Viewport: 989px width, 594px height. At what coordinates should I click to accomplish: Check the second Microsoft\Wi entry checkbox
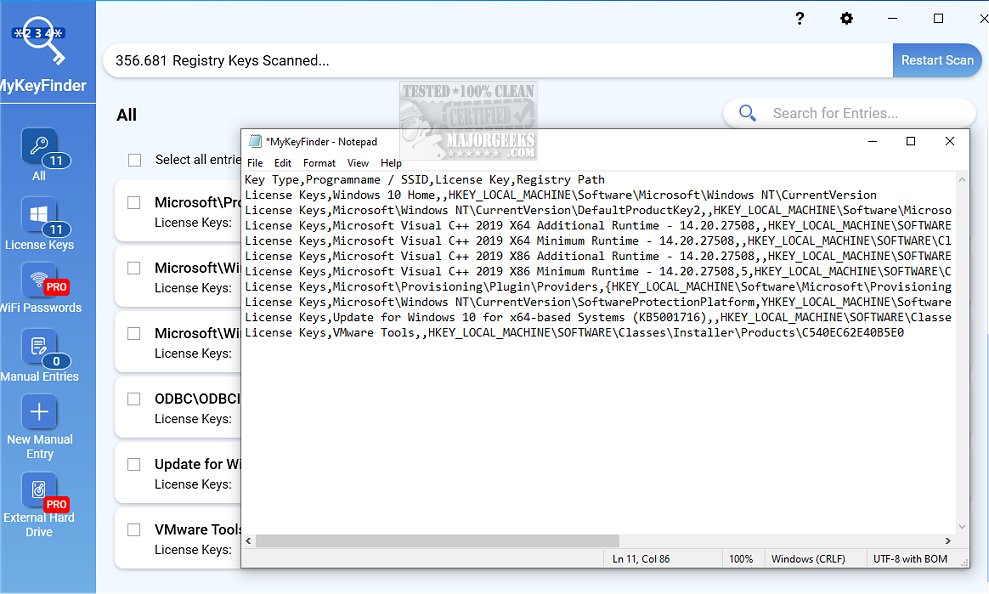(134, 334)
